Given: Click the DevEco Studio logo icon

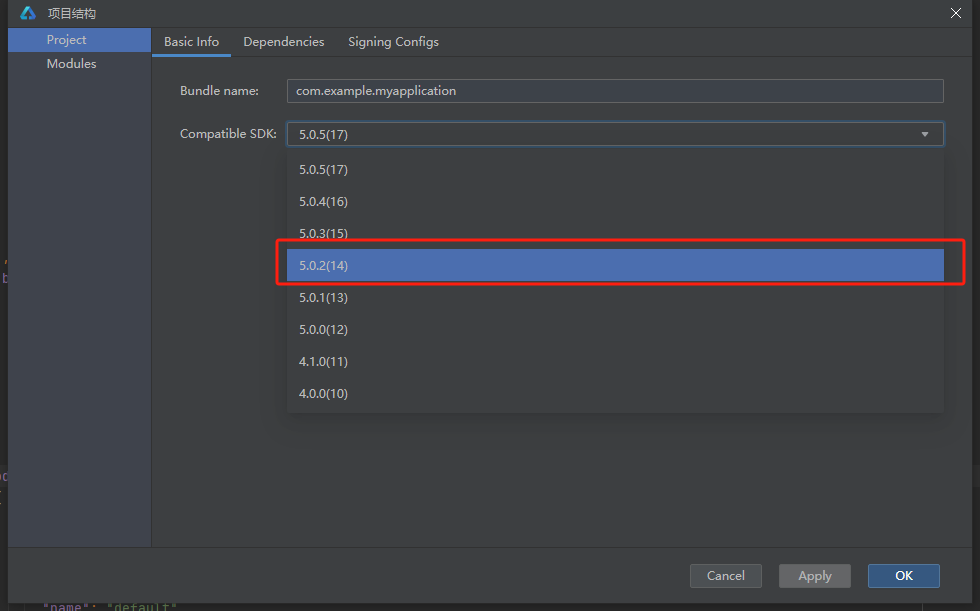Looking at the screenshot, I should click(28, 13).
